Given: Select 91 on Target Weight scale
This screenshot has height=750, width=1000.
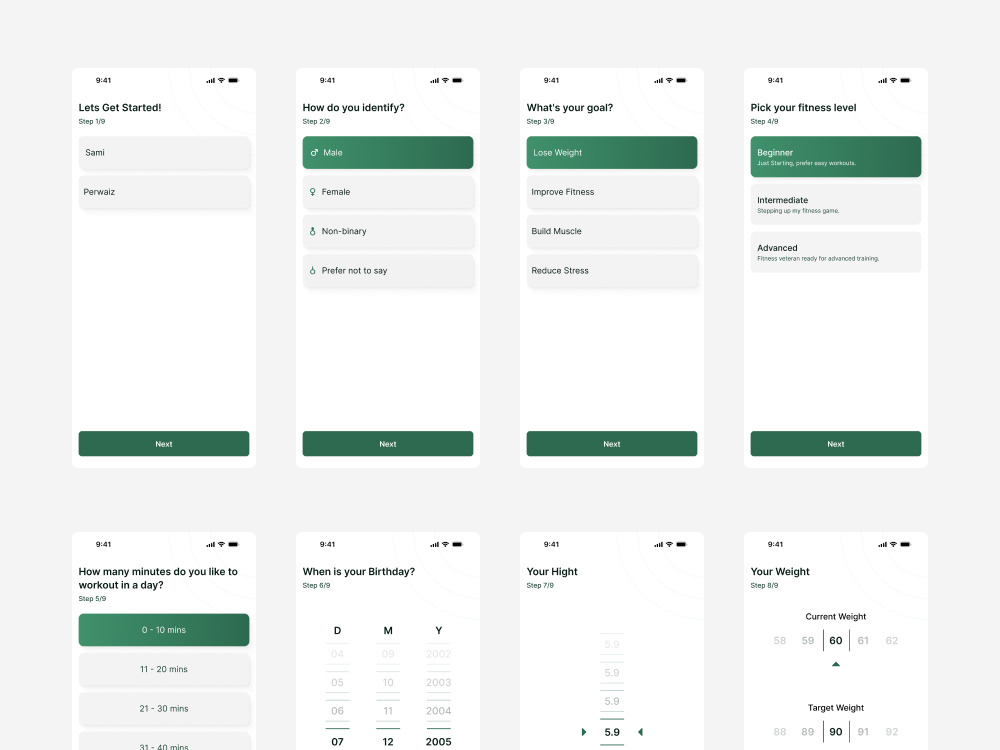Looking at the screenshot, I should (863, 732).
